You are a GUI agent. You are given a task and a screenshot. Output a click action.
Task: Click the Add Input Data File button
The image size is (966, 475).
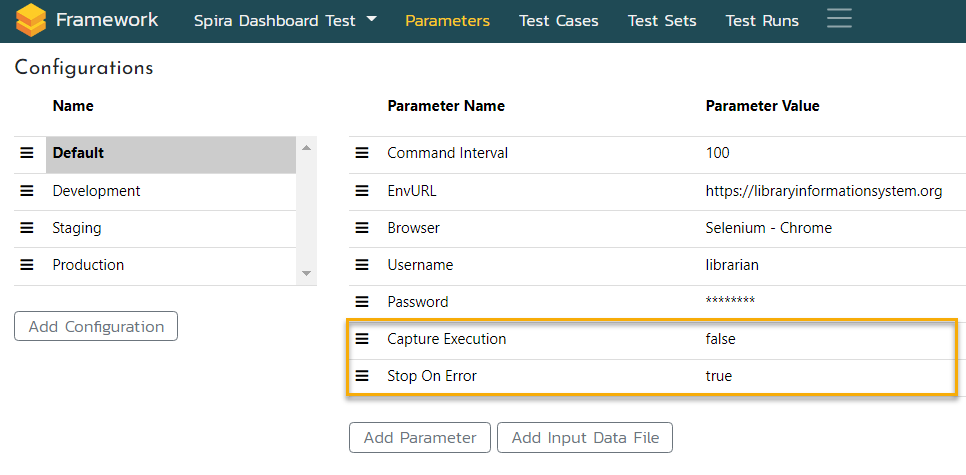(x=585, y=438)
